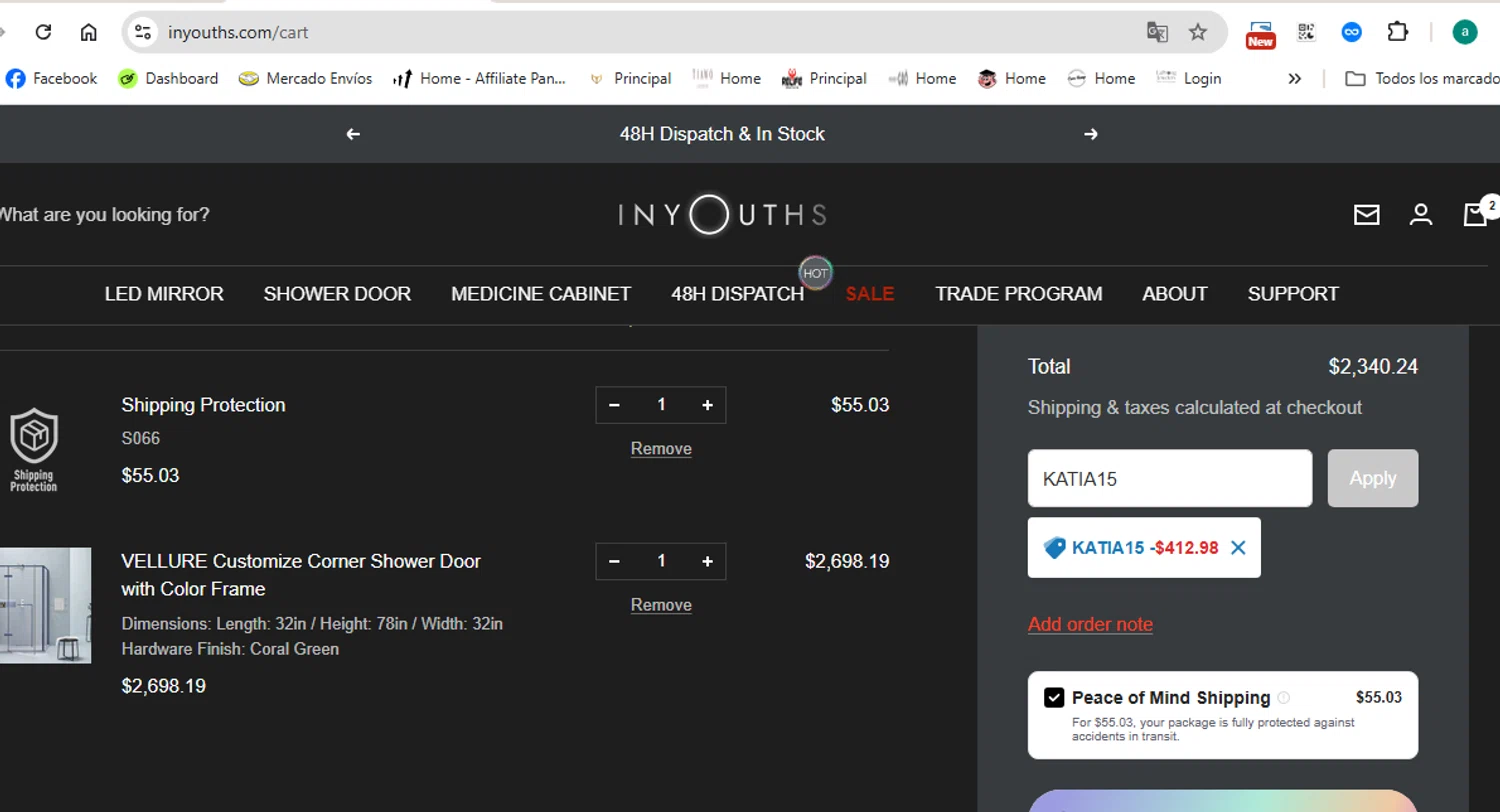
Task: Open LED MIRROR menu
Action: [x=164, y=294]
